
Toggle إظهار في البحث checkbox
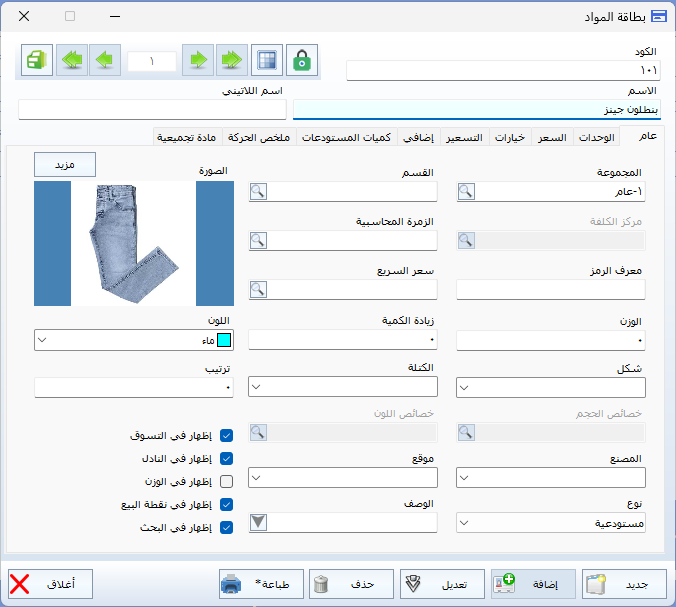coord(226,527)
